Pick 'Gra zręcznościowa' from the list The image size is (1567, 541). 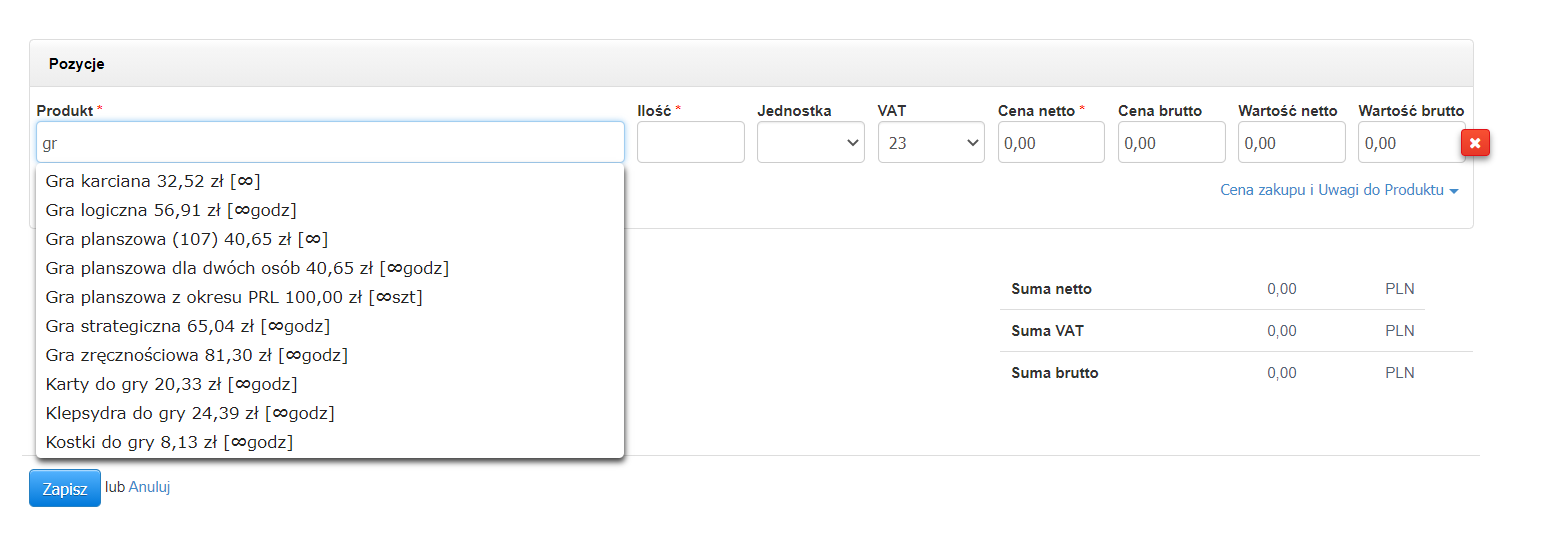pos(197,355)
